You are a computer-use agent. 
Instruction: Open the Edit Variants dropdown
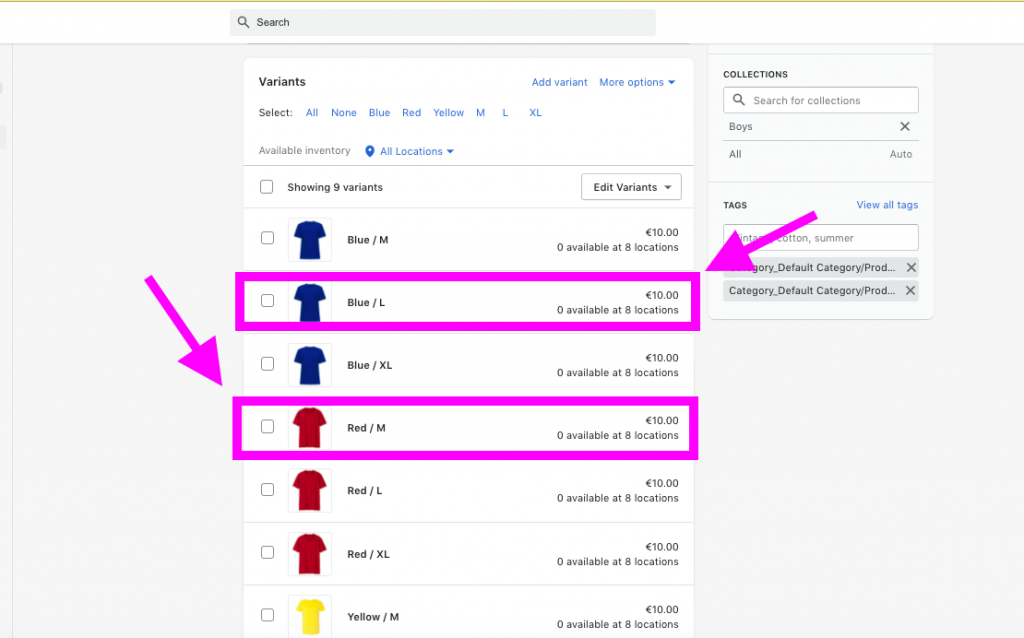pos(631,186)
